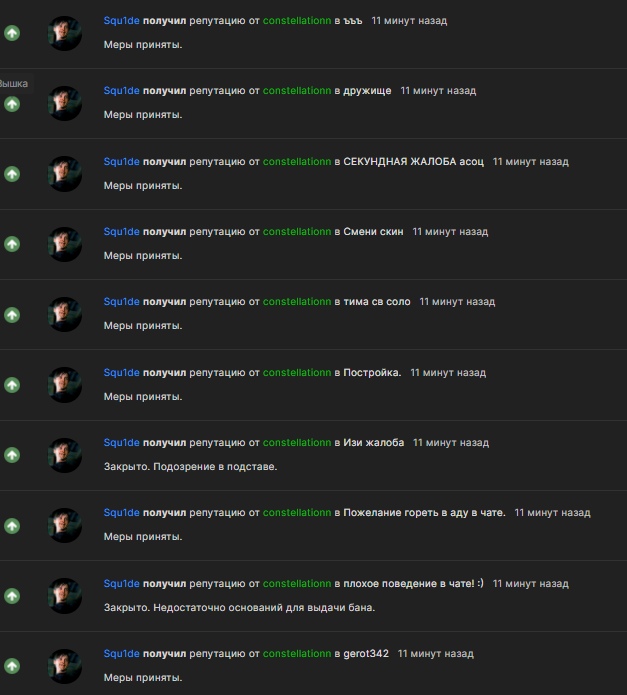Screen dimensions: 627x695
Task: Open the Squ1de avatar in the Пожелание гореть row
Action: [65, 525]
